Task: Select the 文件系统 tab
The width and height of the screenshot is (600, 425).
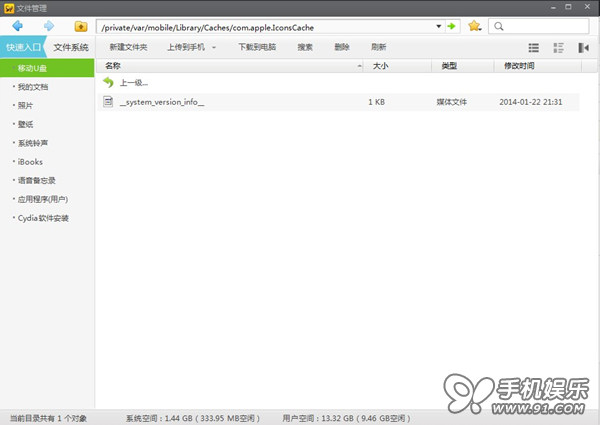Action: click(x=71, y=47)
